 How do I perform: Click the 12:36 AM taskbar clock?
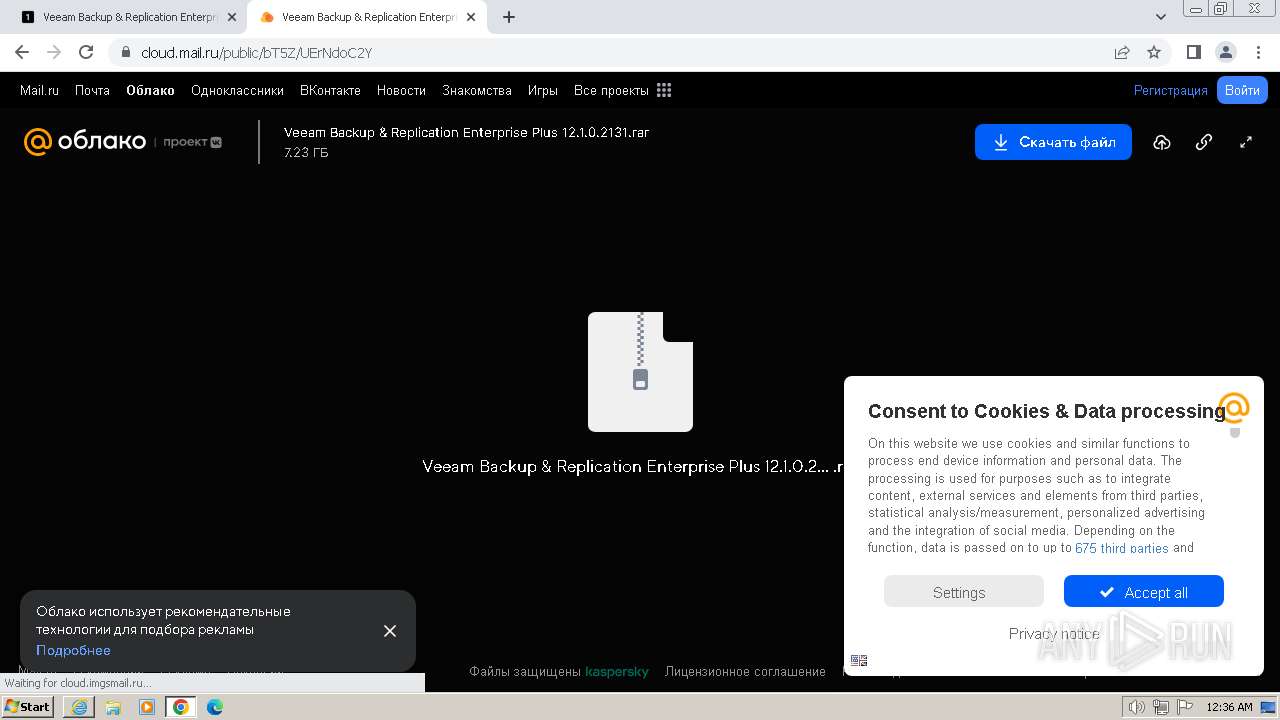coord(1229,707)
